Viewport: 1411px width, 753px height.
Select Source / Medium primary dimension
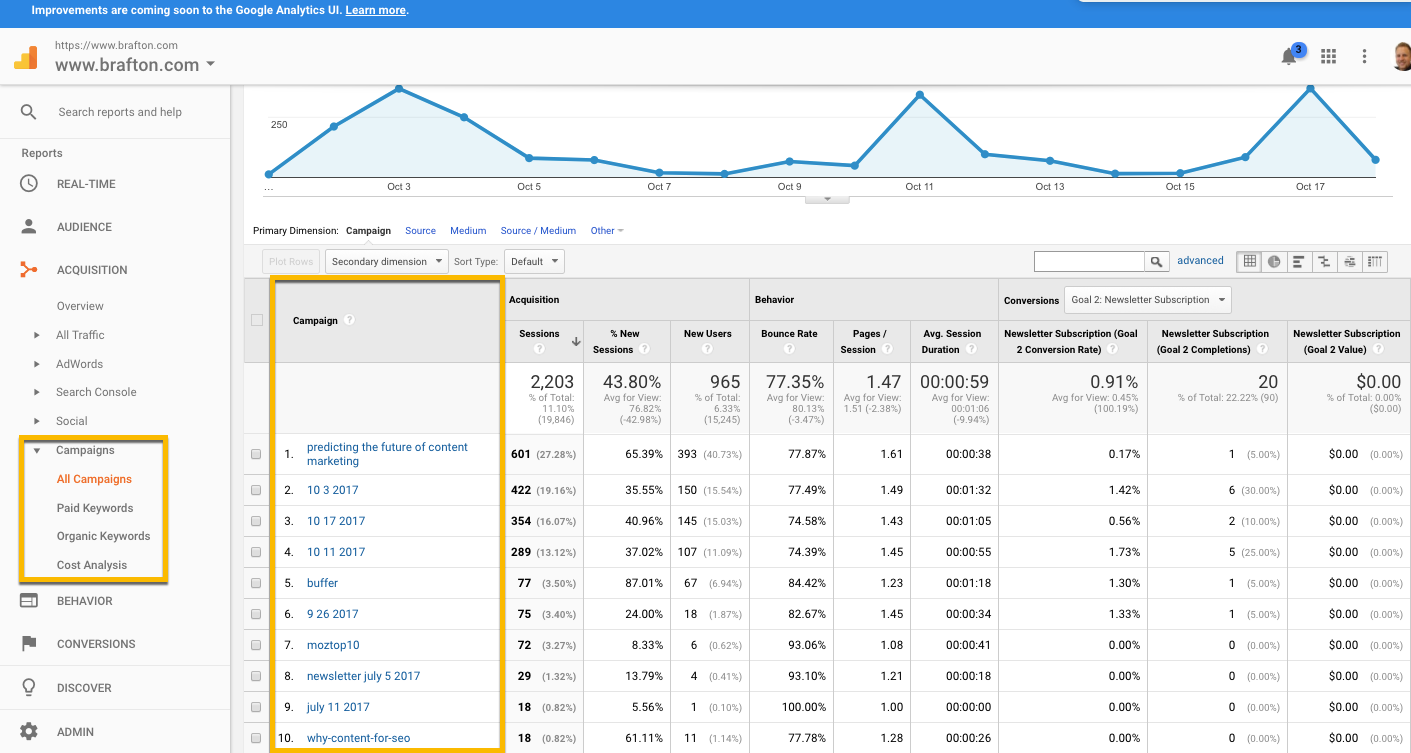click(538, 231)
